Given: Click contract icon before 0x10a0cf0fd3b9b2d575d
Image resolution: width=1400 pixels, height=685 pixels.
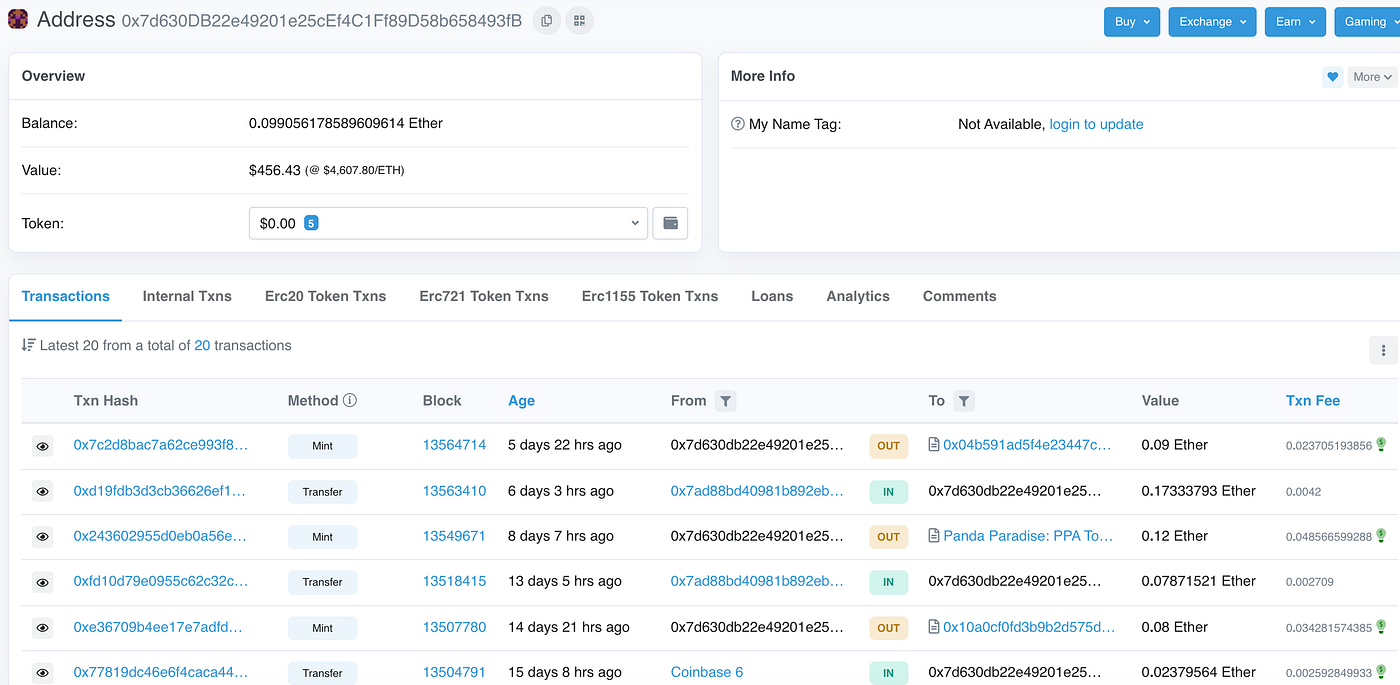Looking at the screenshot, I should coord(934,627).
